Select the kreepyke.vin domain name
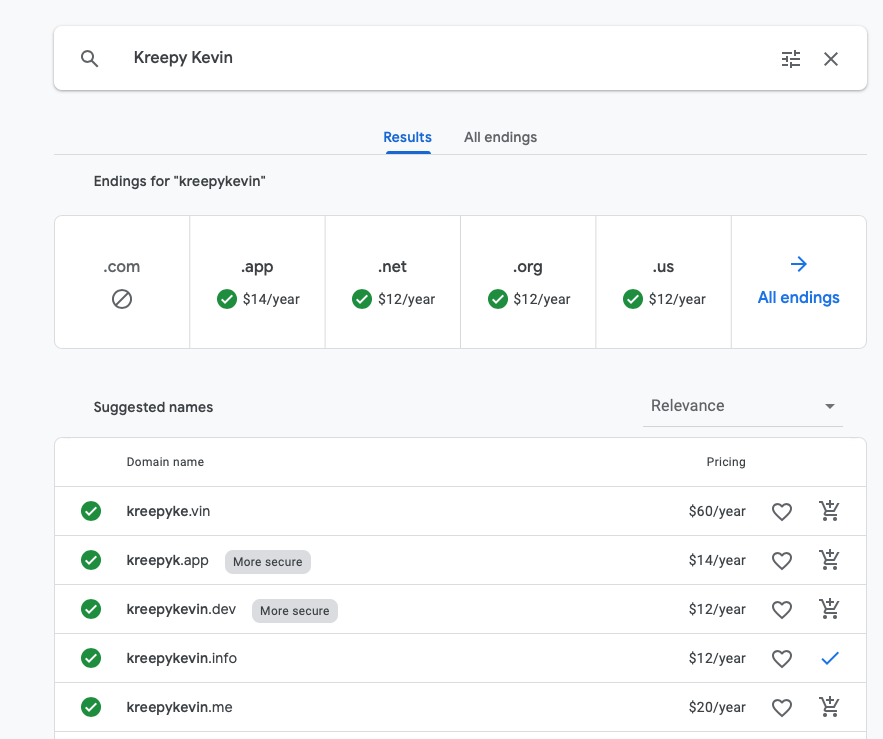 tap(168, 511)
